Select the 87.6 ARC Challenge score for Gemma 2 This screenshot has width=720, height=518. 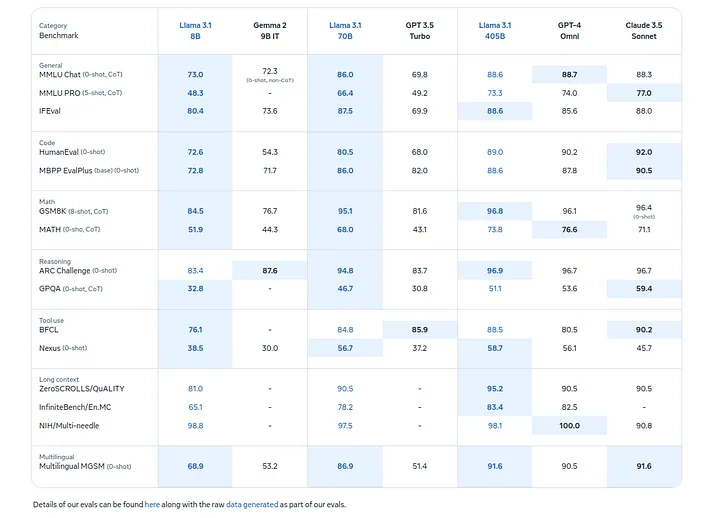(270, 270)
